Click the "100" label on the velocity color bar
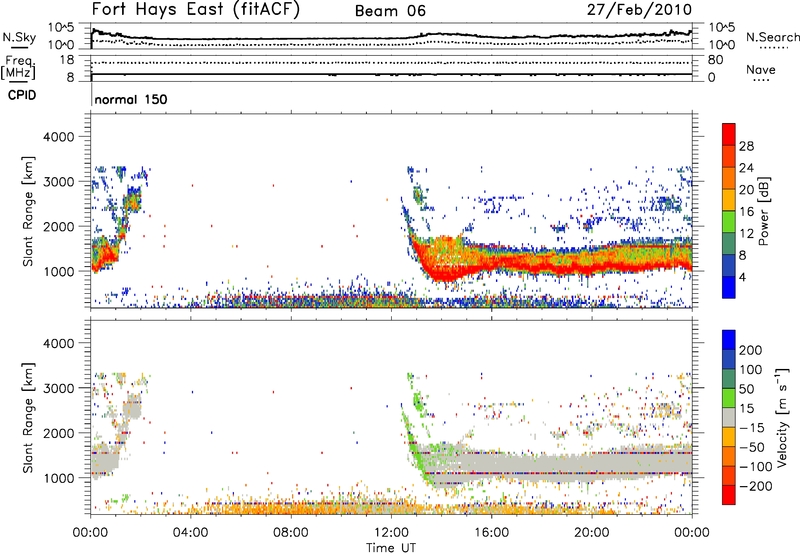Image resolution: width=800 pixels, height=554 pixels. click(x=751, y=370)
